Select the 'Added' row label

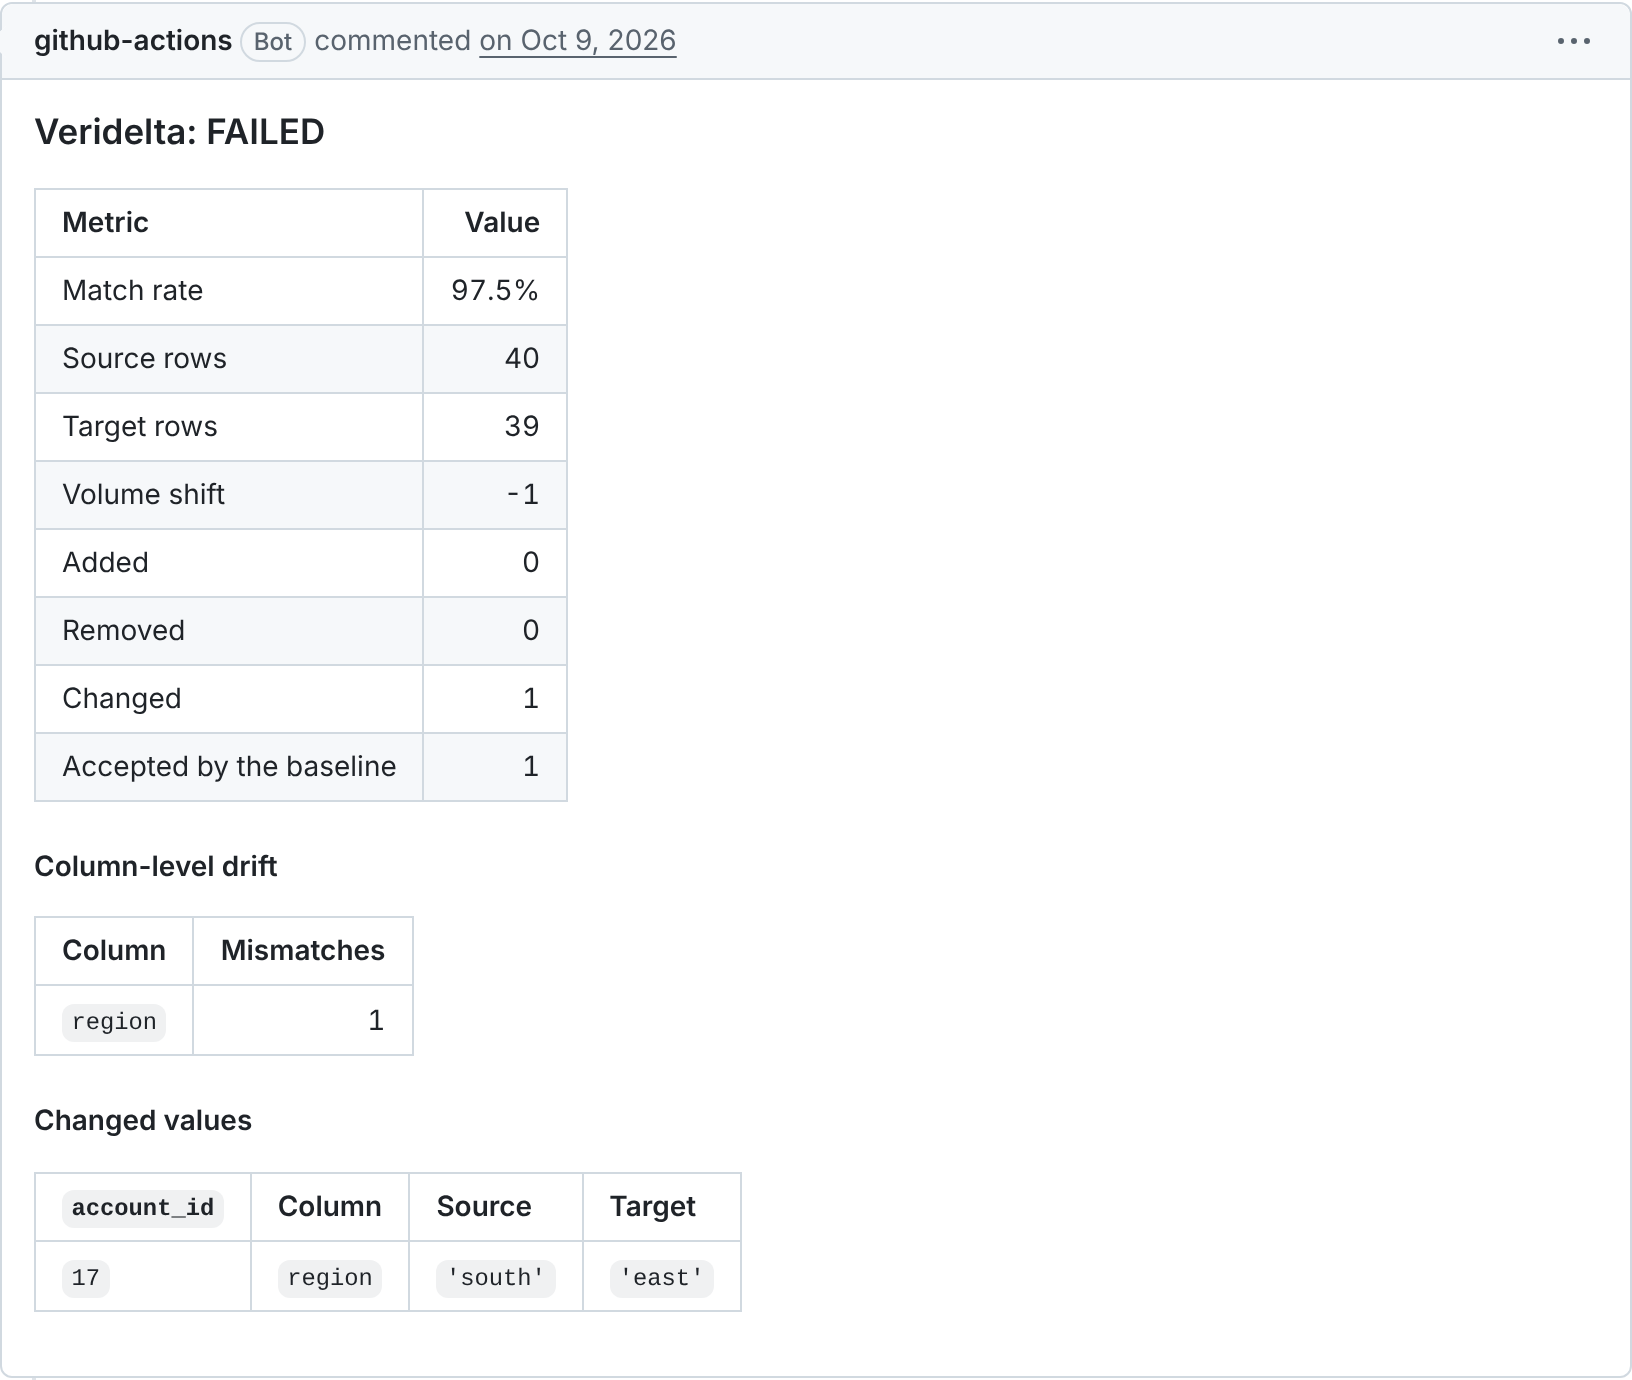tap(106, 562)
